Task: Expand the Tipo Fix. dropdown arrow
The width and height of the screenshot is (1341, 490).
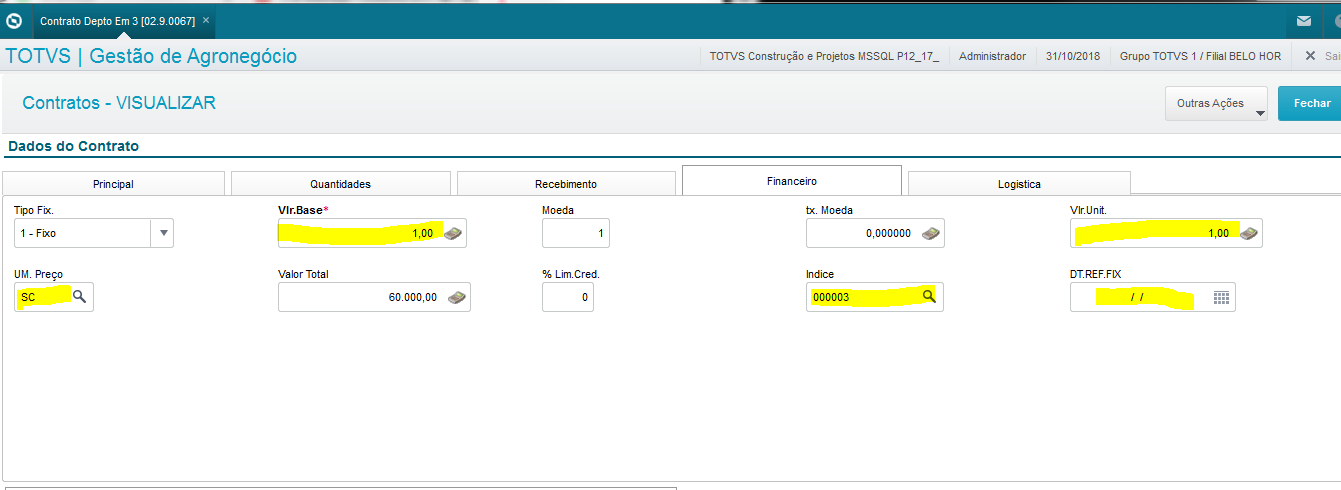Action: 163,233
